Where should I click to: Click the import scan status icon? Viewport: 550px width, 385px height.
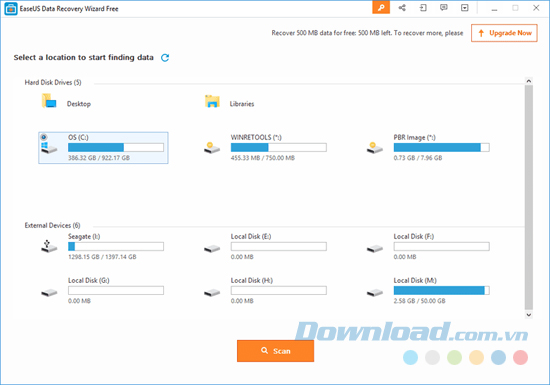coord(423,8)
